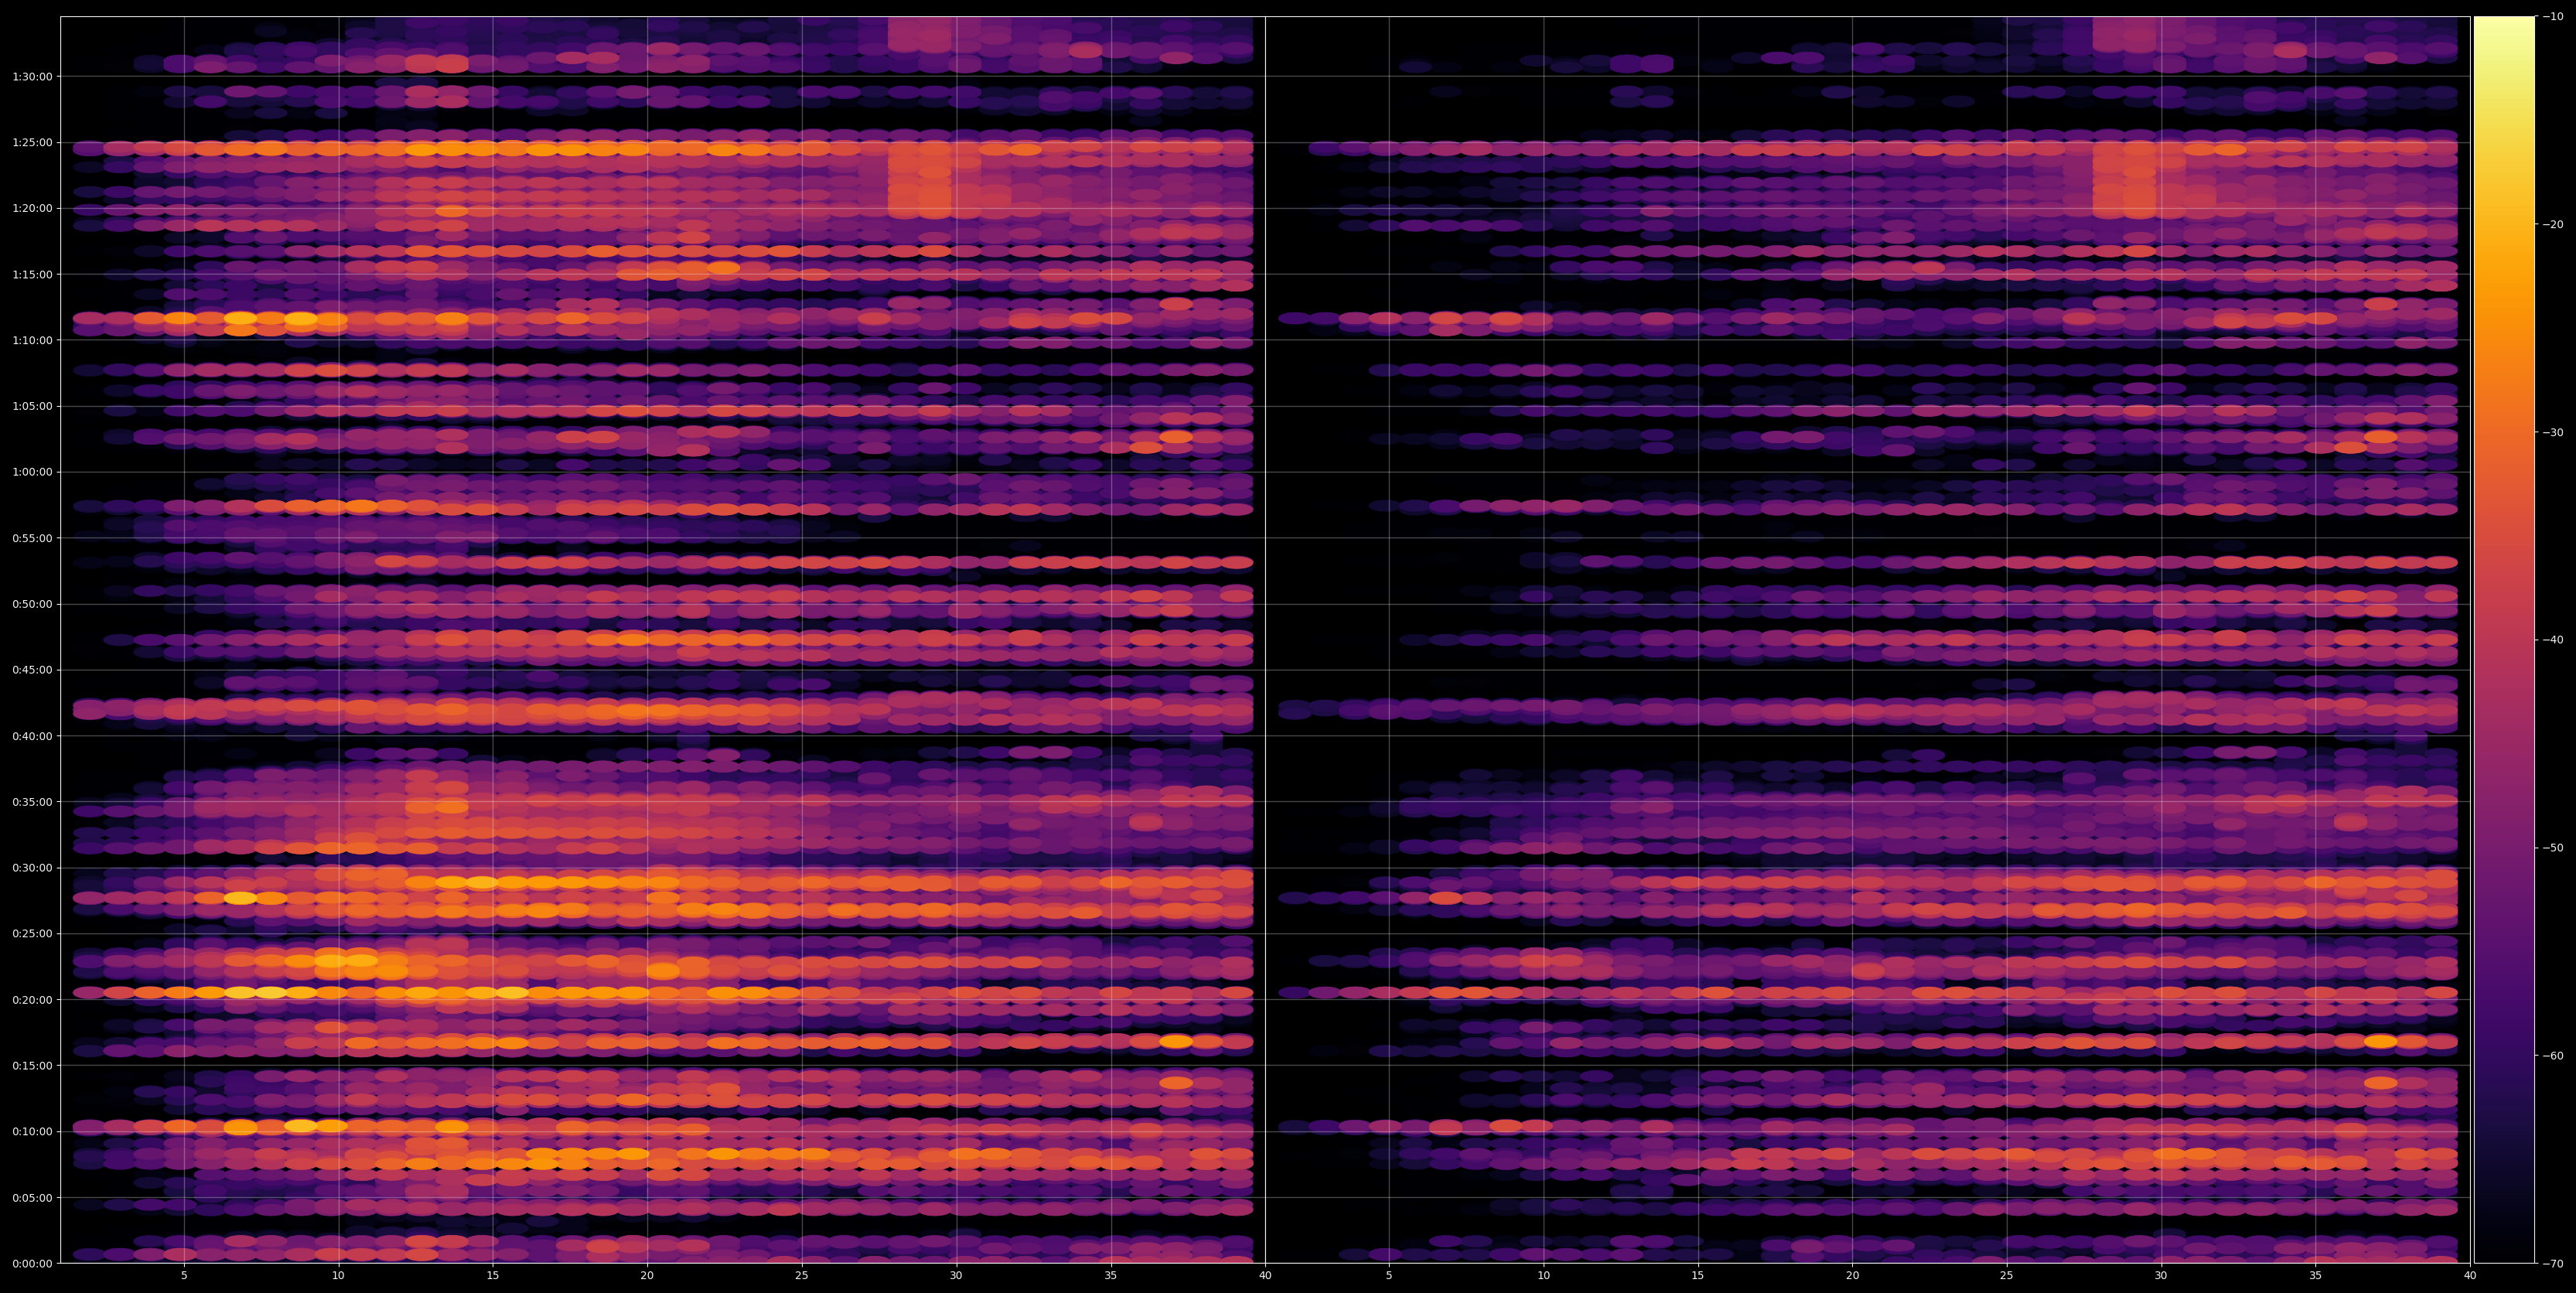Click x-axis label 5 under the left heatmap
This screenshot has width=2576, height=1293.
point(184,1276)
